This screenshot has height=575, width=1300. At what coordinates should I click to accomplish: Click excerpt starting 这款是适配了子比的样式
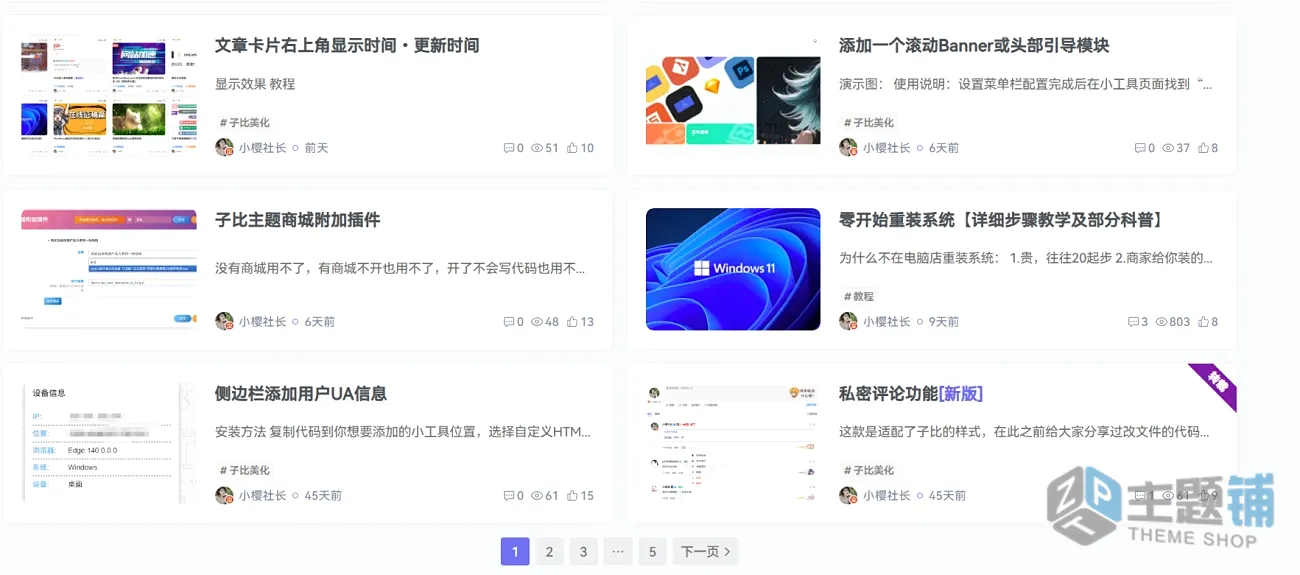tap(1024, 432)
